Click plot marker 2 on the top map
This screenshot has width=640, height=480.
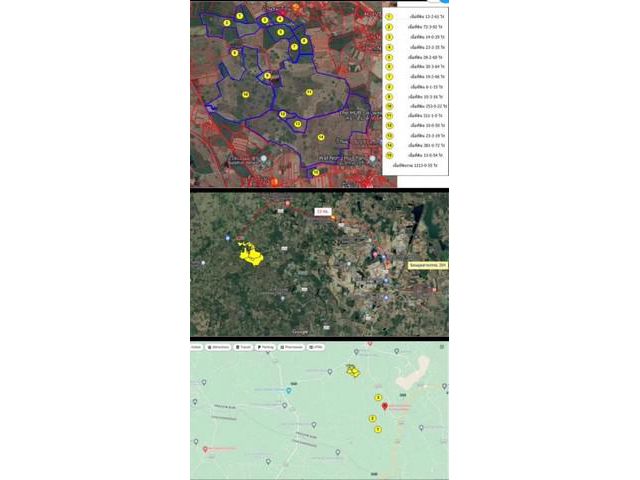(x=227, y=23)
